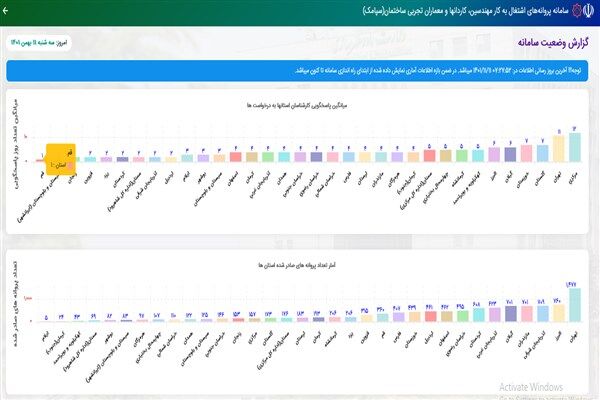
Task: Click the گزارش وضعیت سامانه page heading
Action: point(548,45)
